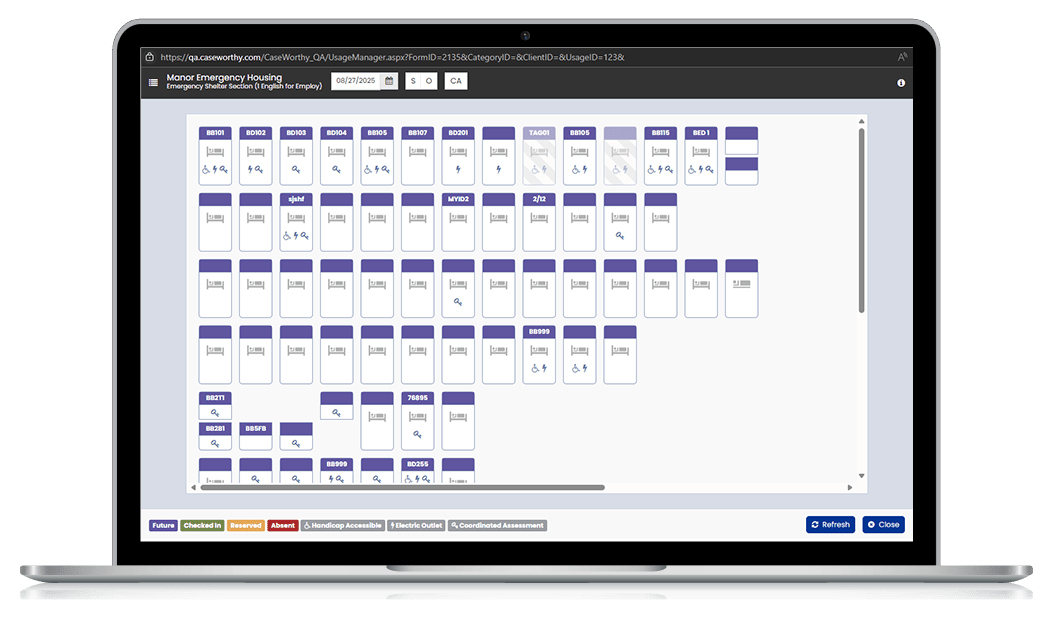Click the scroll-right arrow of bed grid

pyautogui.click(x=850, y=487)
